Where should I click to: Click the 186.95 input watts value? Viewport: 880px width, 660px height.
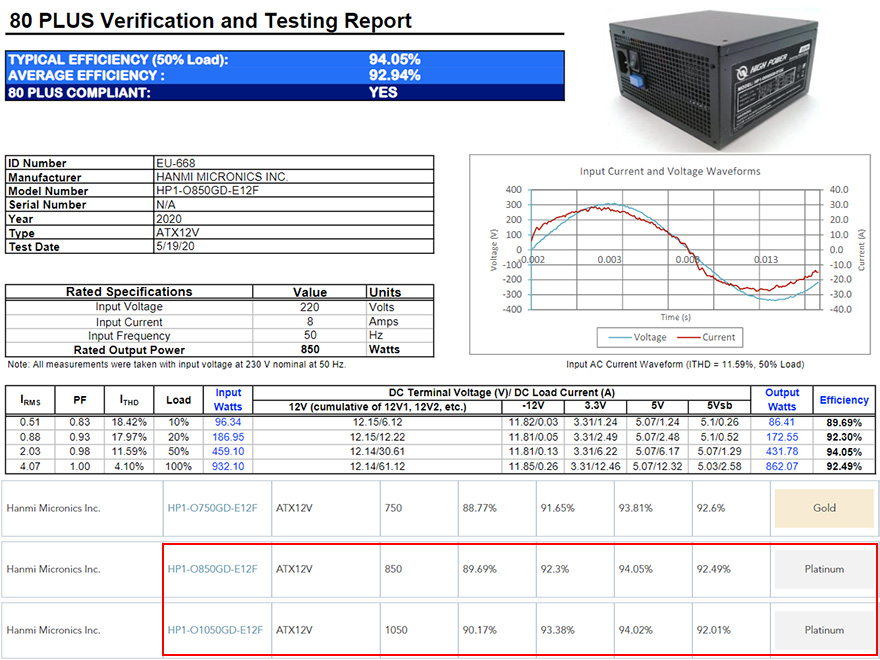pos(228,437)
